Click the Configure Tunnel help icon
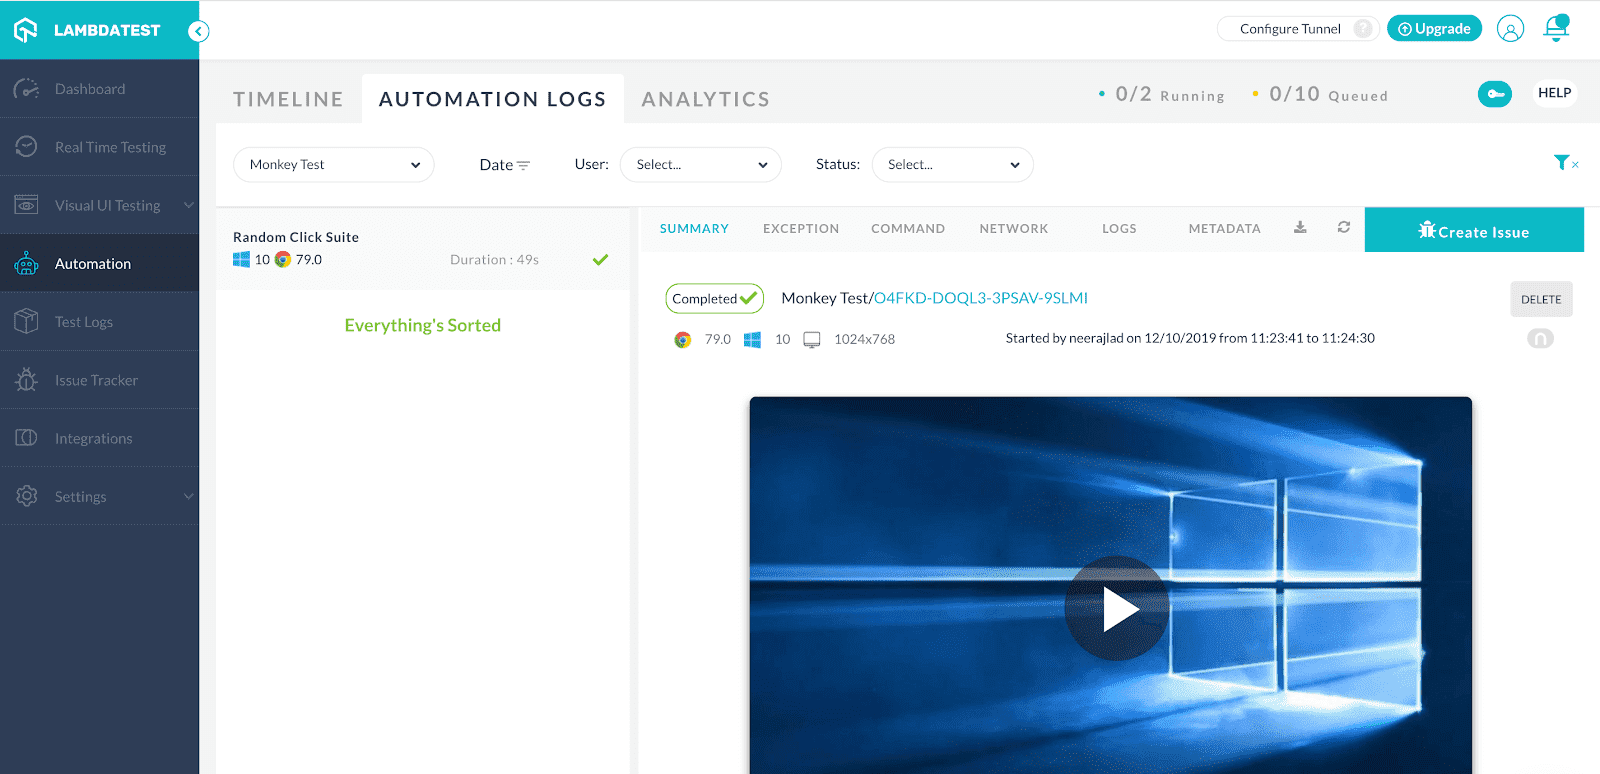The image size is (1600, 774). pyautogui.click(x=1363, y=29)
